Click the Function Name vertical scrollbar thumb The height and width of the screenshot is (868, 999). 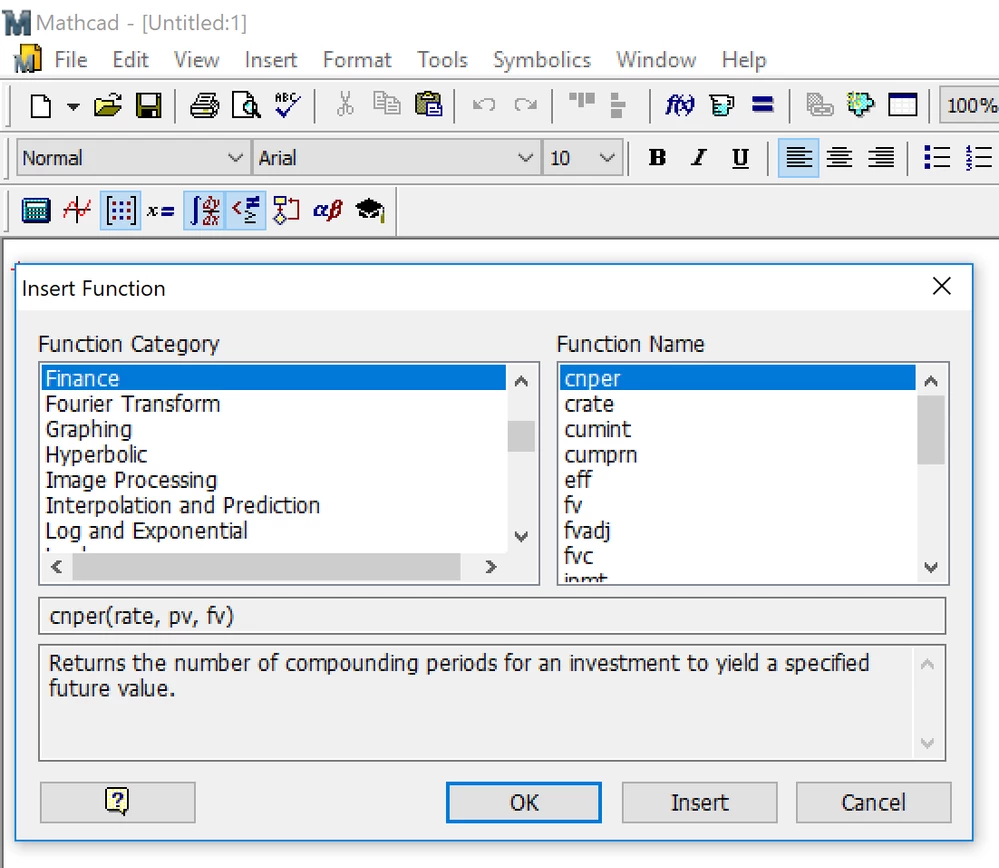pos(931,430)
